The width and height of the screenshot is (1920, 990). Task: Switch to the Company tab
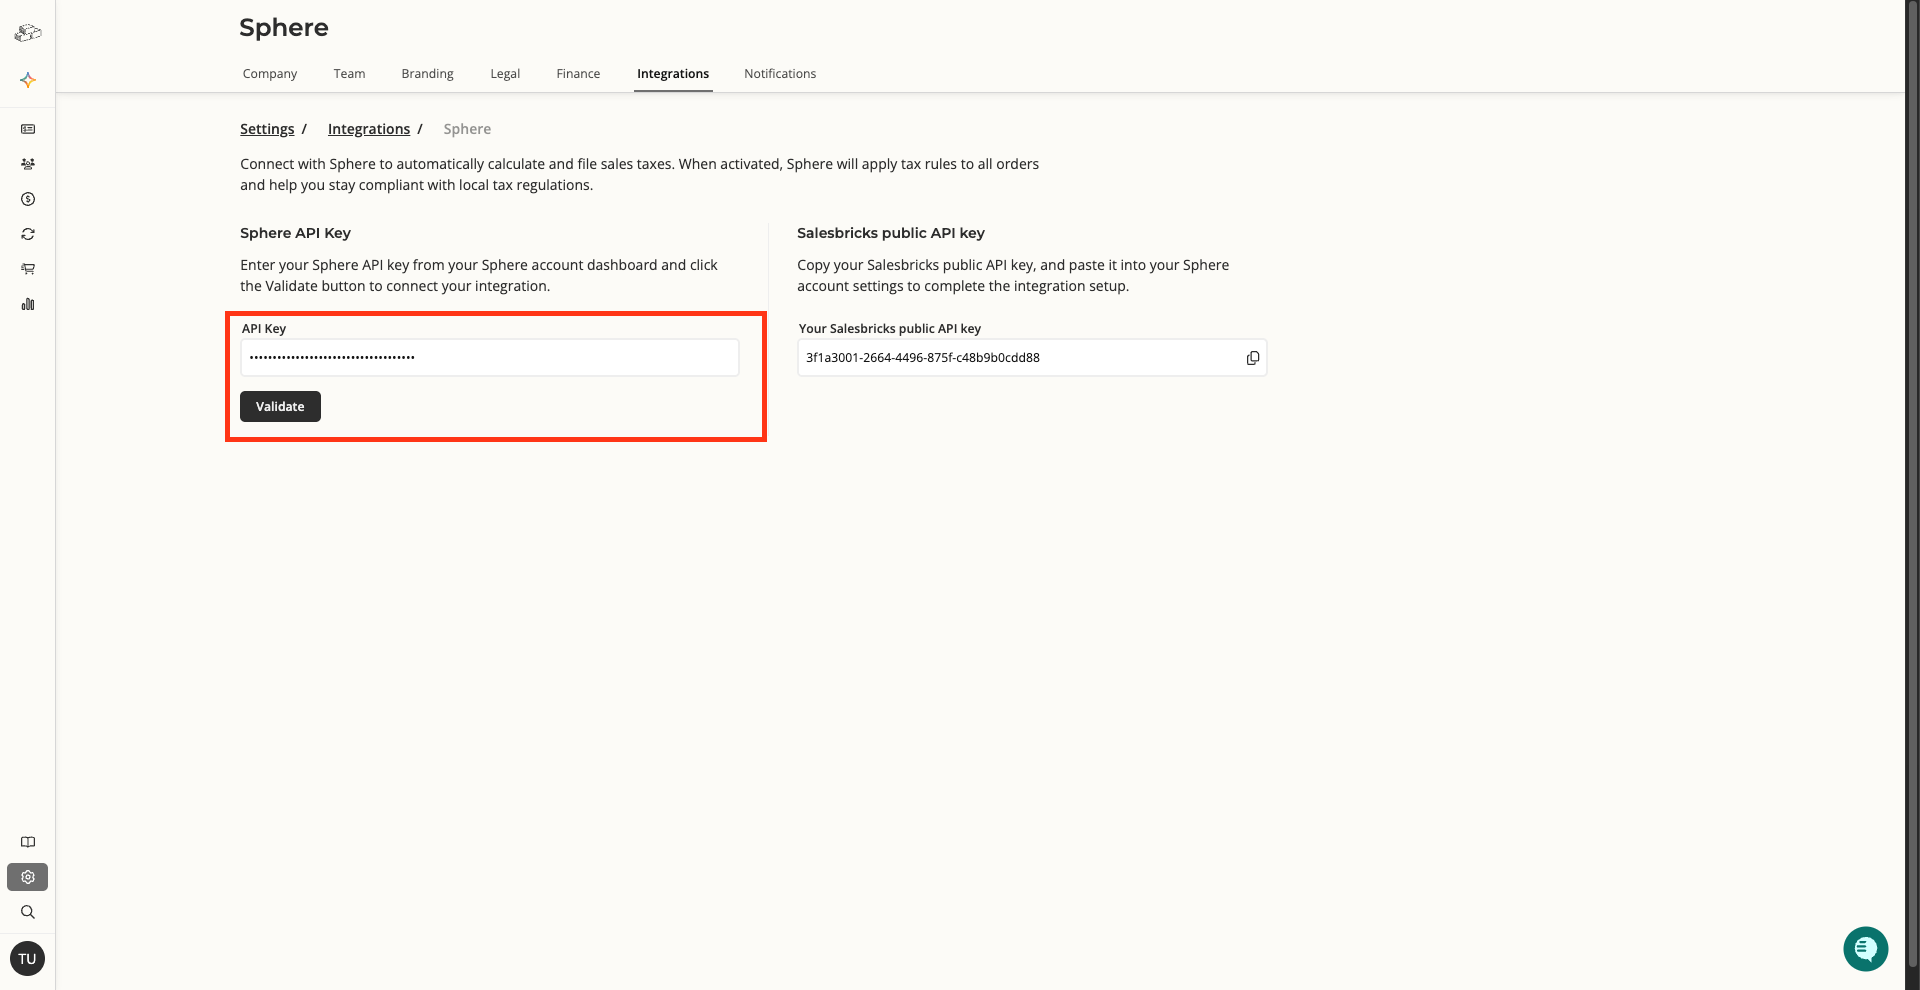point(270,74)
